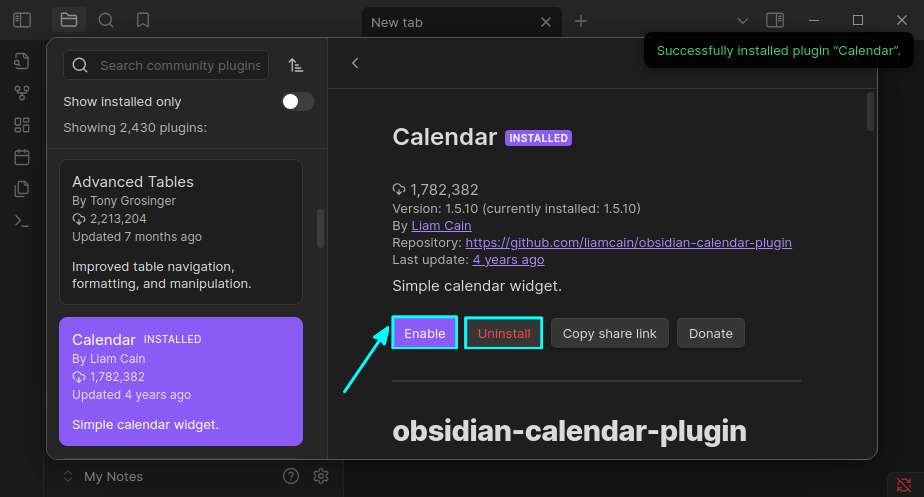Open graph view from the ribbon

[x=22, y=93]
